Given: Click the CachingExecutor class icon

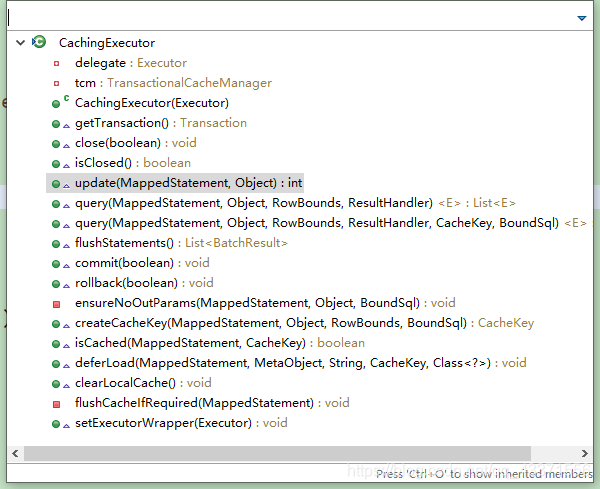Looking at the screenshot, I should (39, 42).
